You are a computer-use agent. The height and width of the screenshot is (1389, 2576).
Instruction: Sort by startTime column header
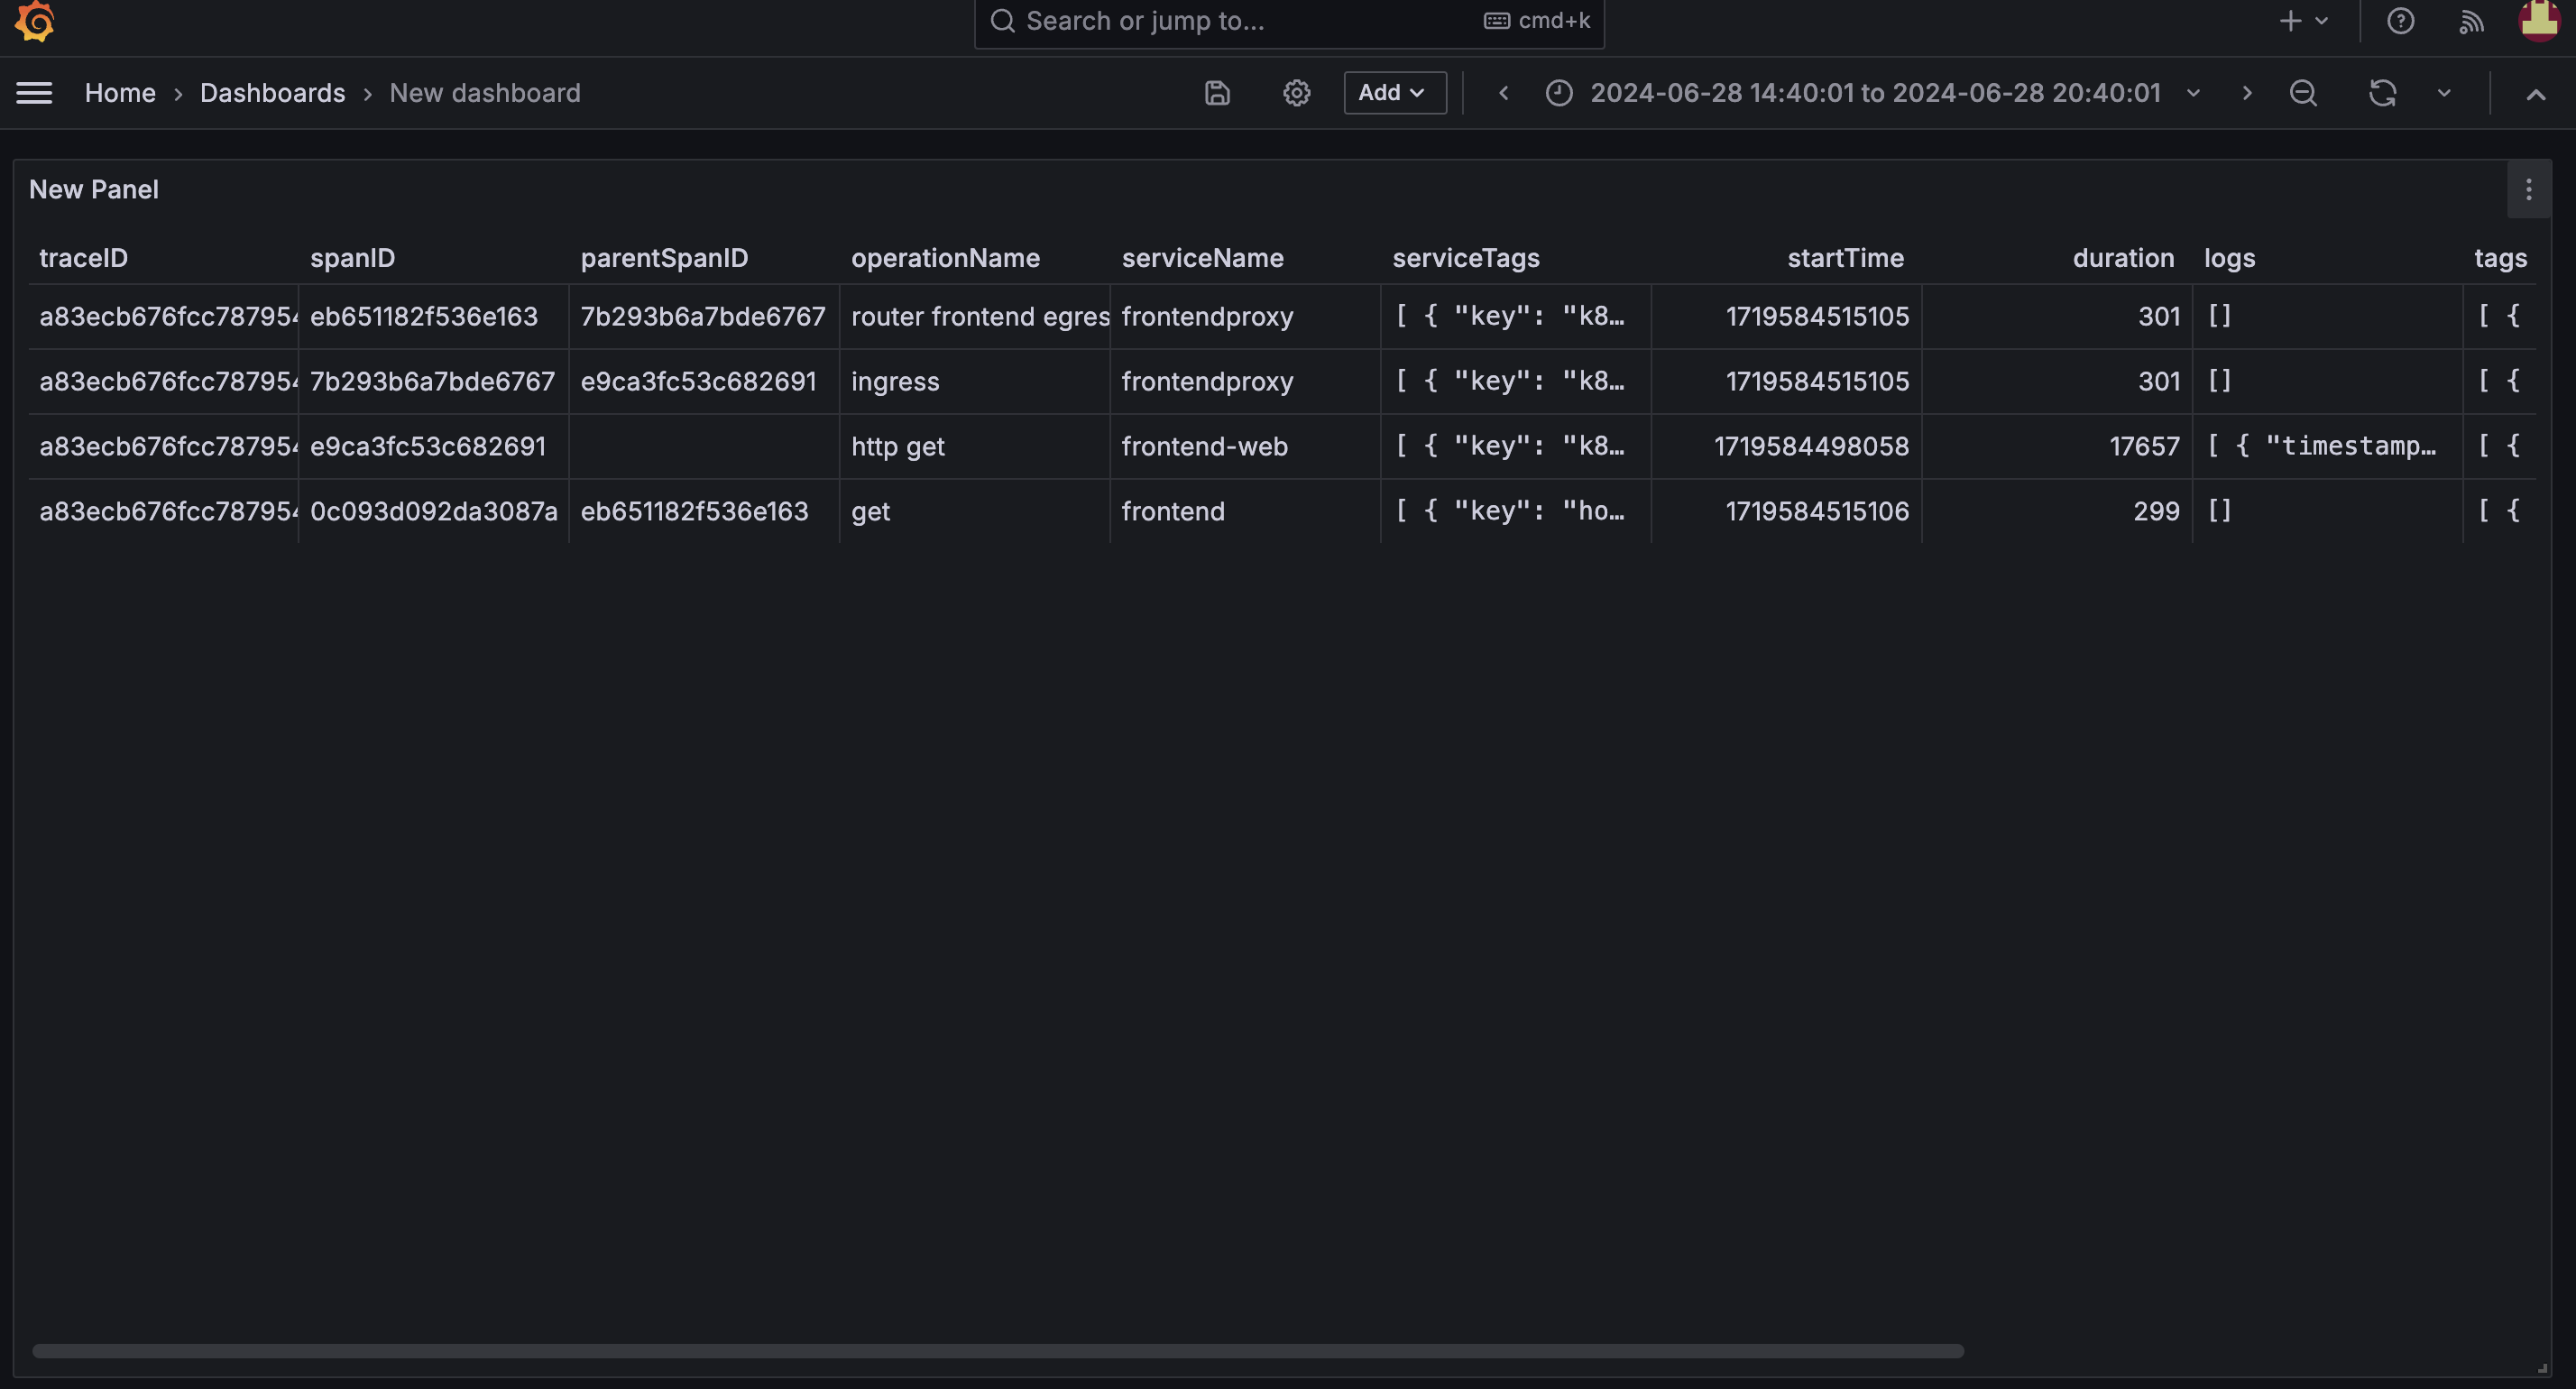1845,258
